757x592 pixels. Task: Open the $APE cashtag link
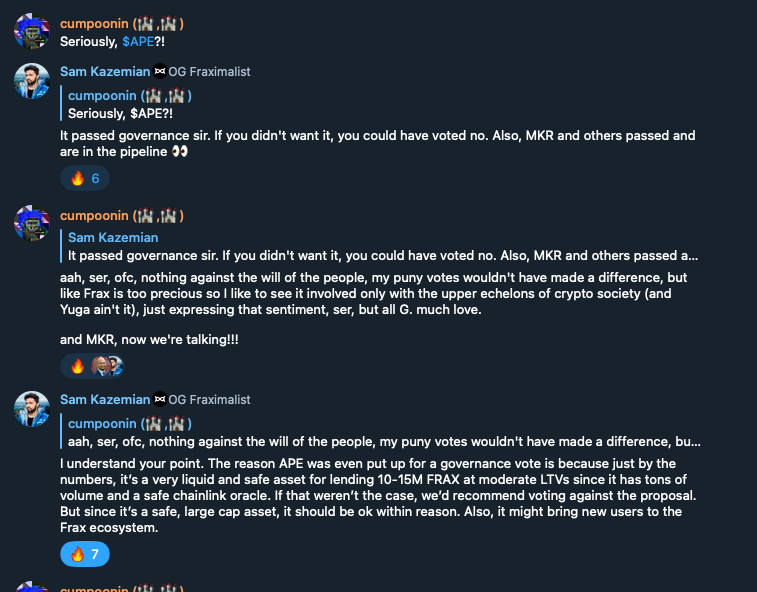(138, 41)
